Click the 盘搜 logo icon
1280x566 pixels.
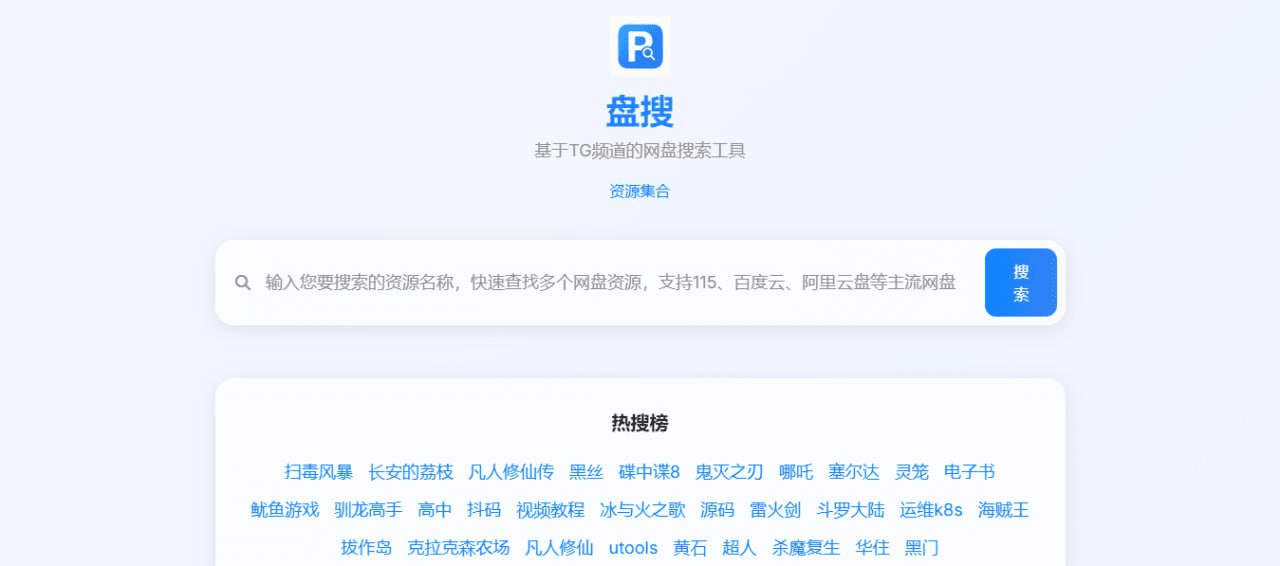[640, 46]
